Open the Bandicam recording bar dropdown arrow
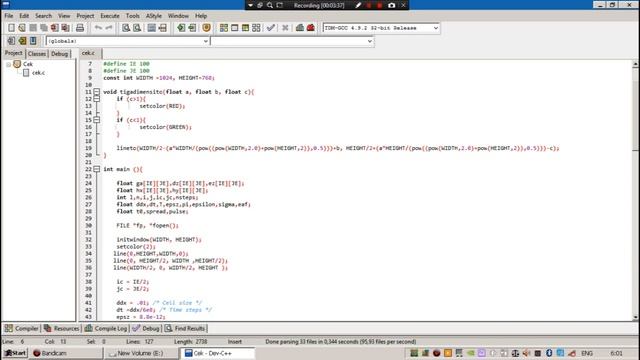The width and height of the screenshot is (640, 360). 250,5
